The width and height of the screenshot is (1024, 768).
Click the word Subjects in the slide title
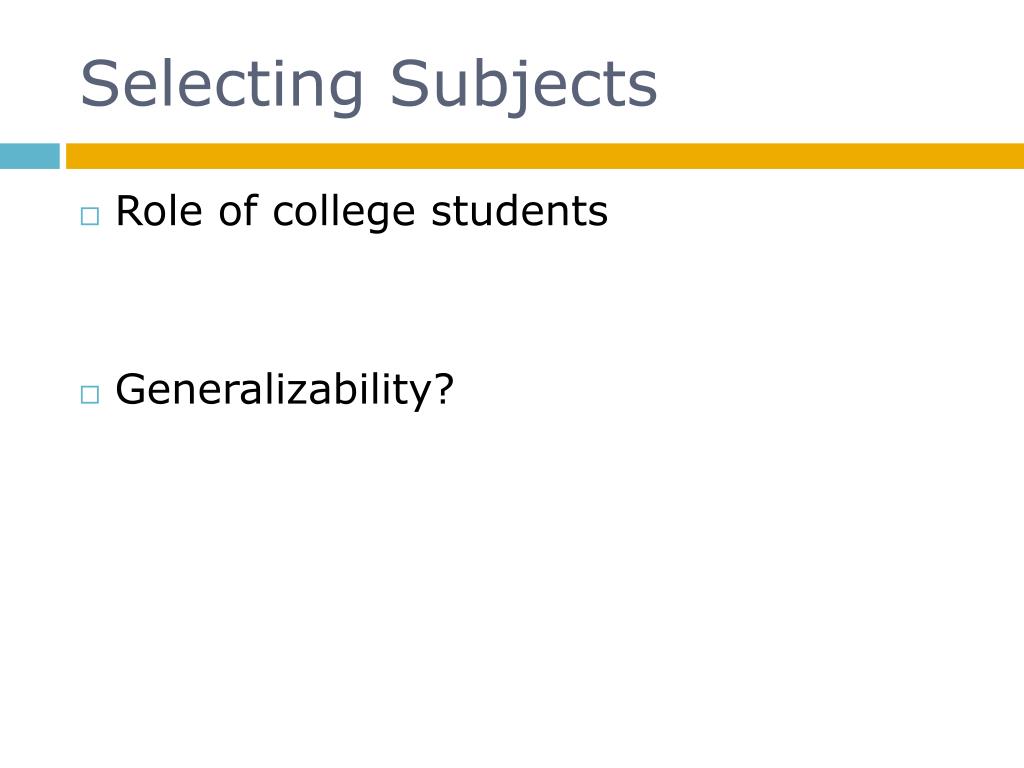[524, 86]
